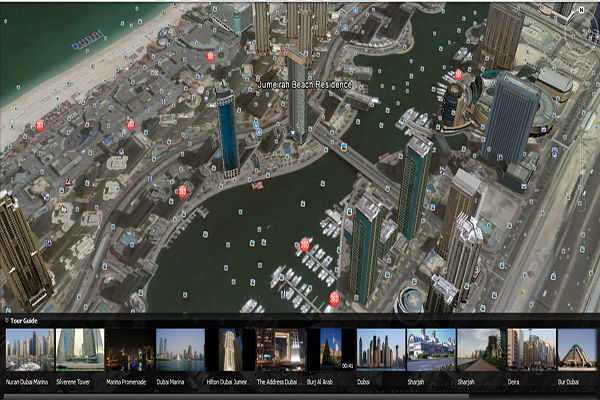
Task: Open the 360 marker at the map's bottom edge
Action: pyautogui.click(x=334, y=298)
